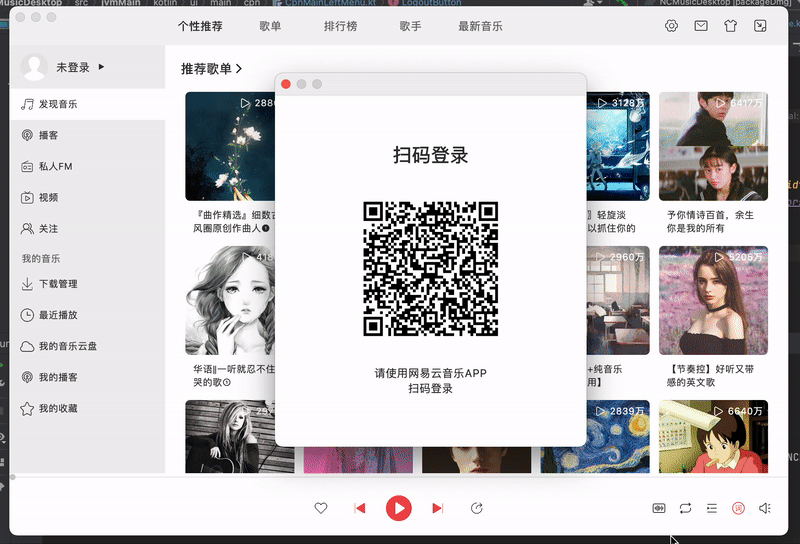Click the 我的播客 podcast icon
Image resolution: width=800 pixels, height=544 pixels.
27,377
